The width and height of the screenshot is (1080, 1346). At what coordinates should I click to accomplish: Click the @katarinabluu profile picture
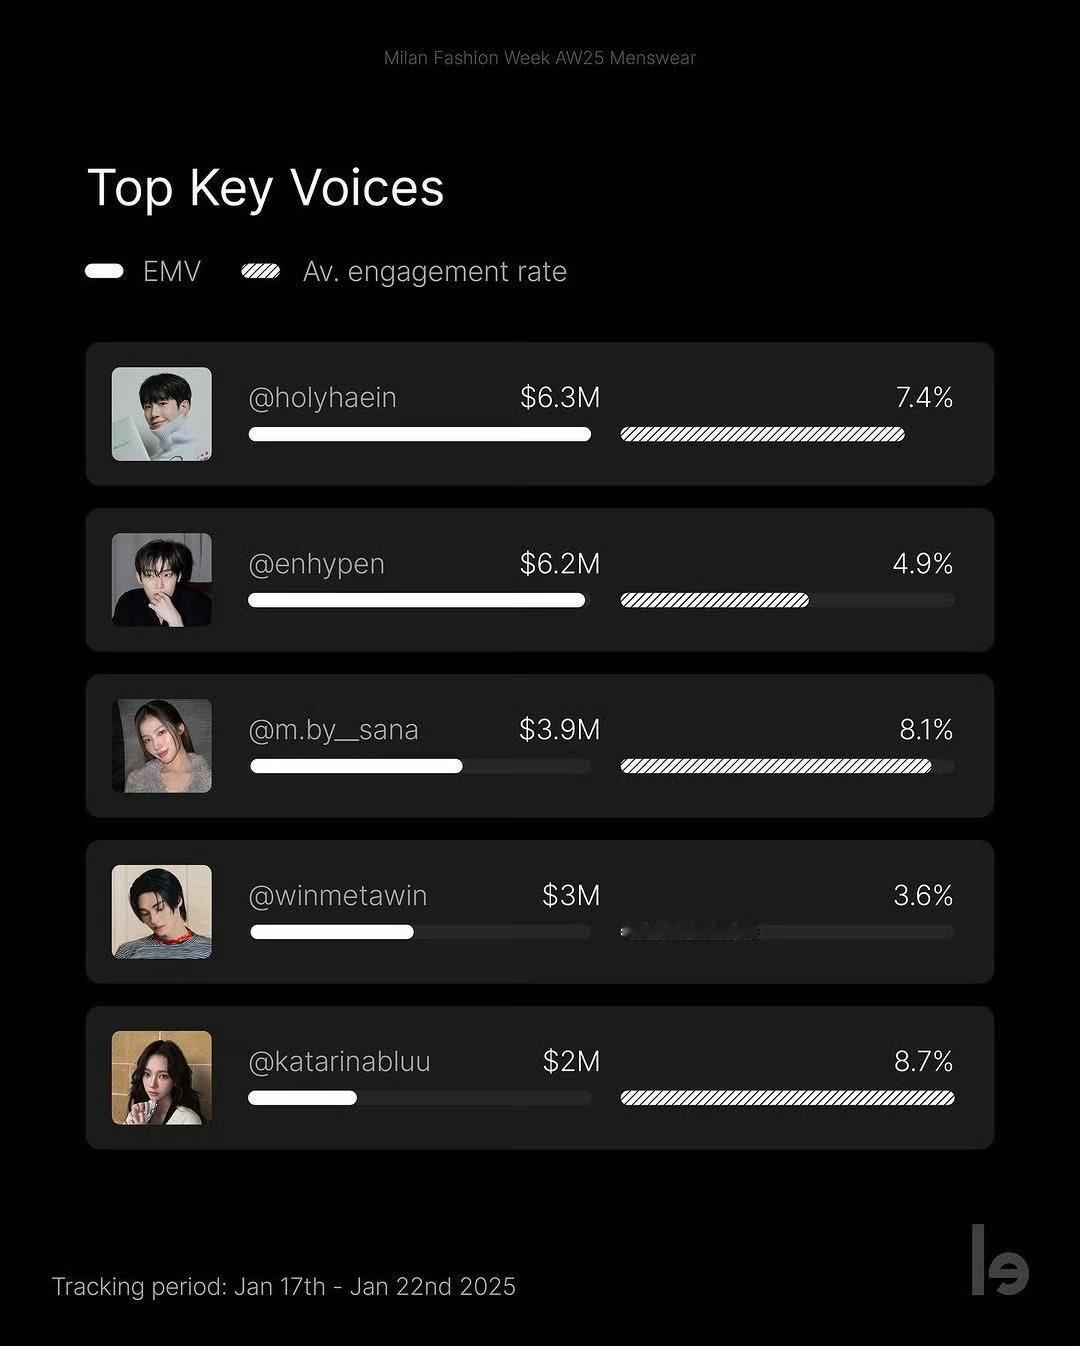pos(162,1078)
